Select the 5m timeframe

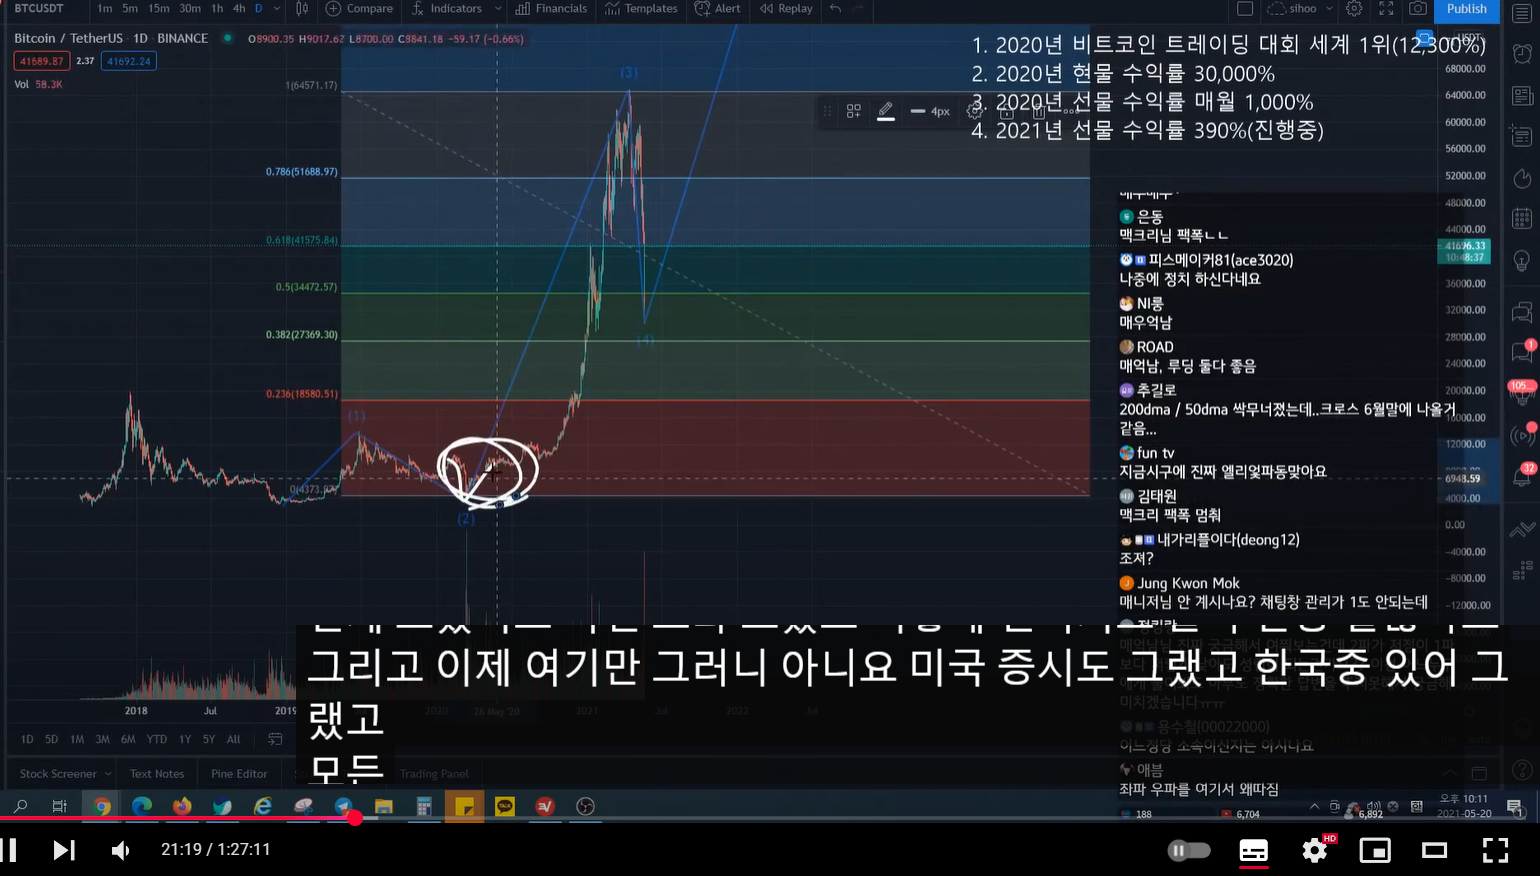click(130, 9)
